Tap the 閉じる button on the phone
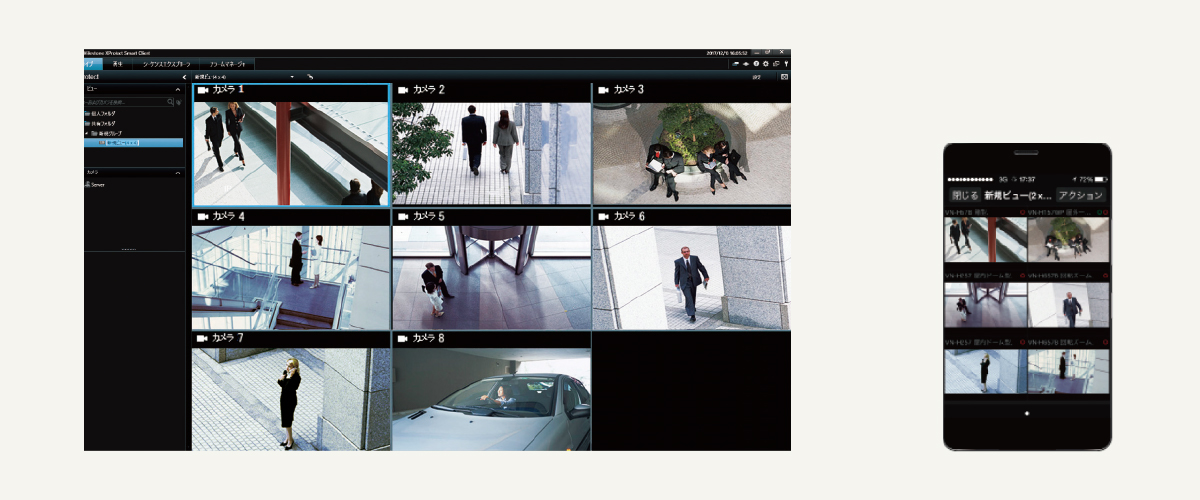The height and width of the screenshot is (500, 1200). 964,196
